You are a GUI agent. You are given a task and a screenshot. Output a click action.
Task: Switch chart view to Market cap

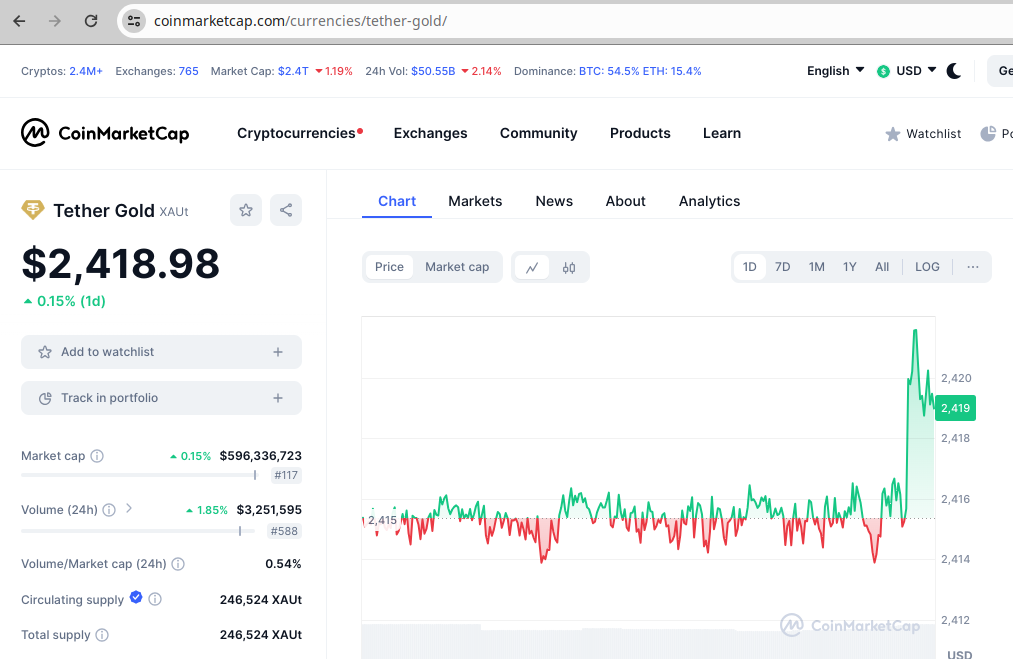457,267
